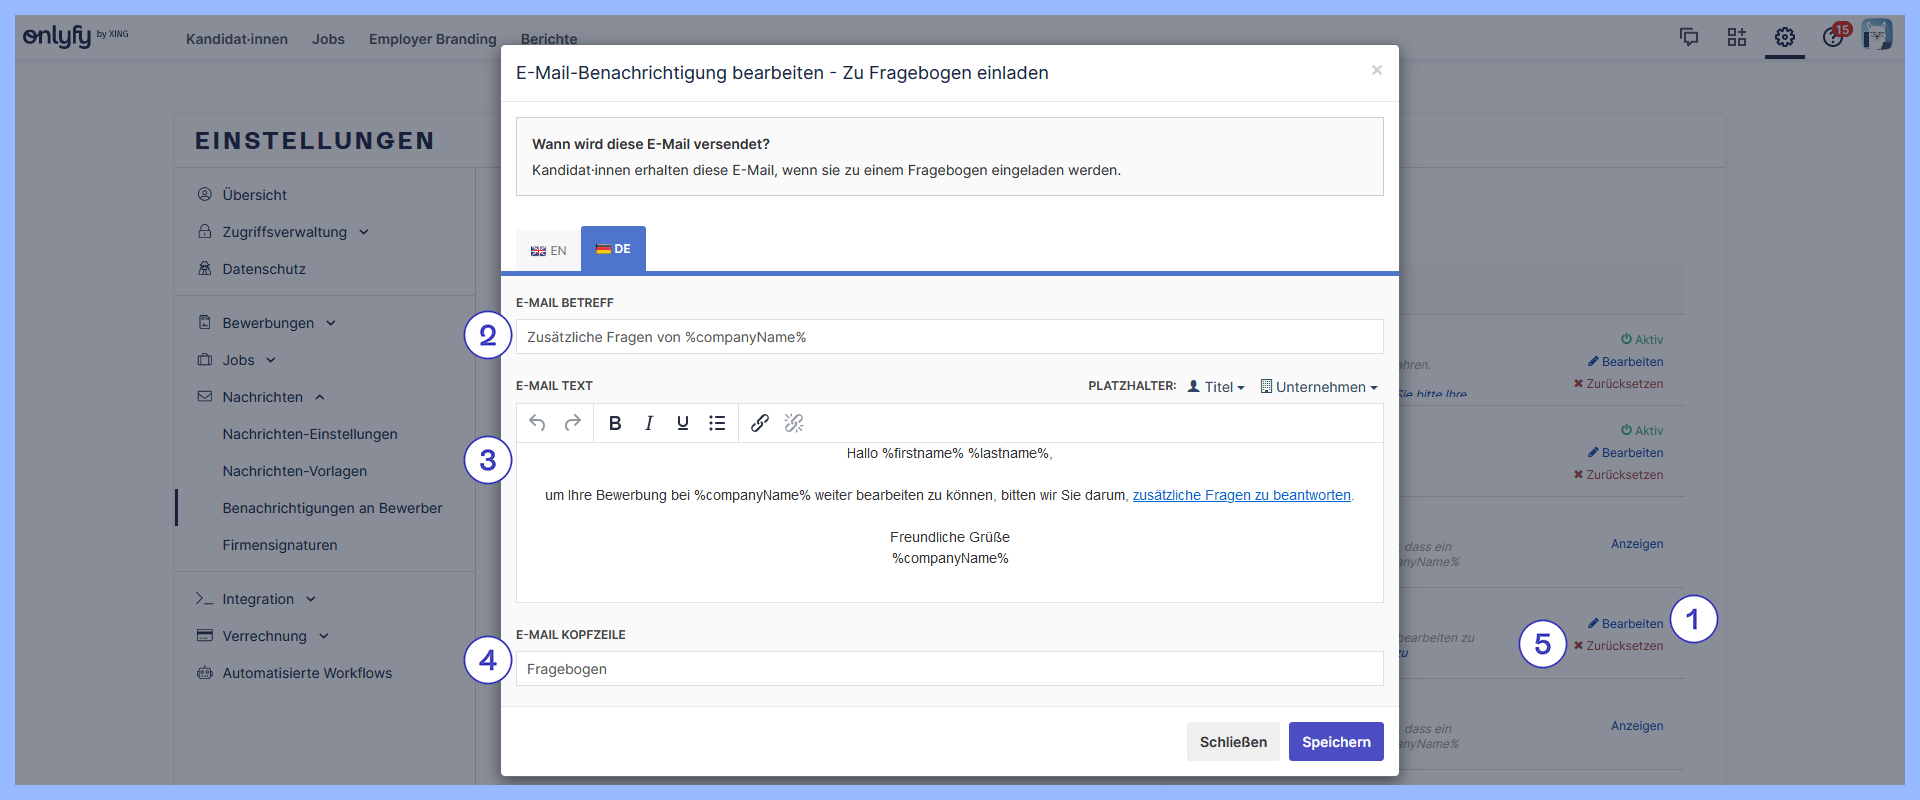This screenshot has height=800, width=1920.
Task: Click Zurücksetzen below the first Aktiv row
Action: click(x=1619, y=384)
